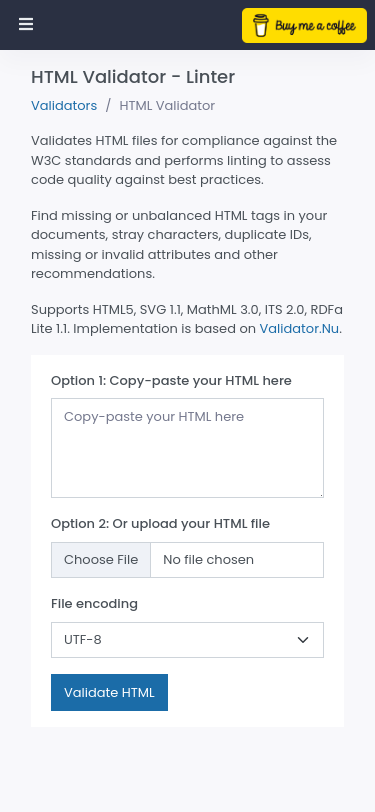Select the HTML Validator breadcrumb item
Viewport: 375px width, 812px height.
(x=167, y=106)
